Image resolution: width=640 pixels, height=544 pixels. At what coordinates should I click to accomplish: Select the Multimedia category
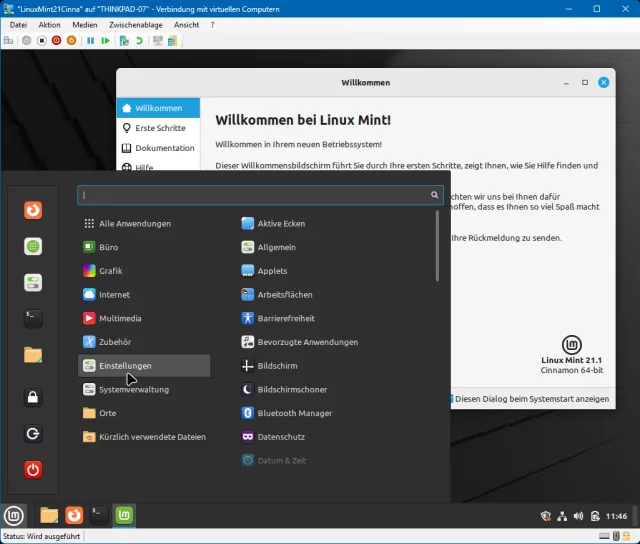coord(144,318)
